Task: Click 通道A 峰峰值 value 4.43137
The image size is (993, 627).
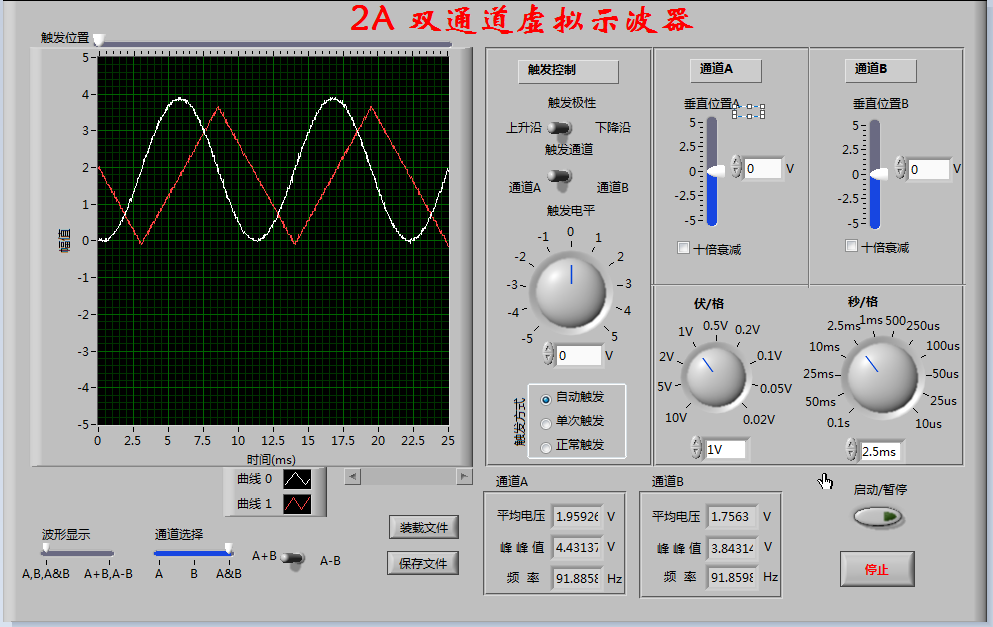Action: tap(576, 547)
